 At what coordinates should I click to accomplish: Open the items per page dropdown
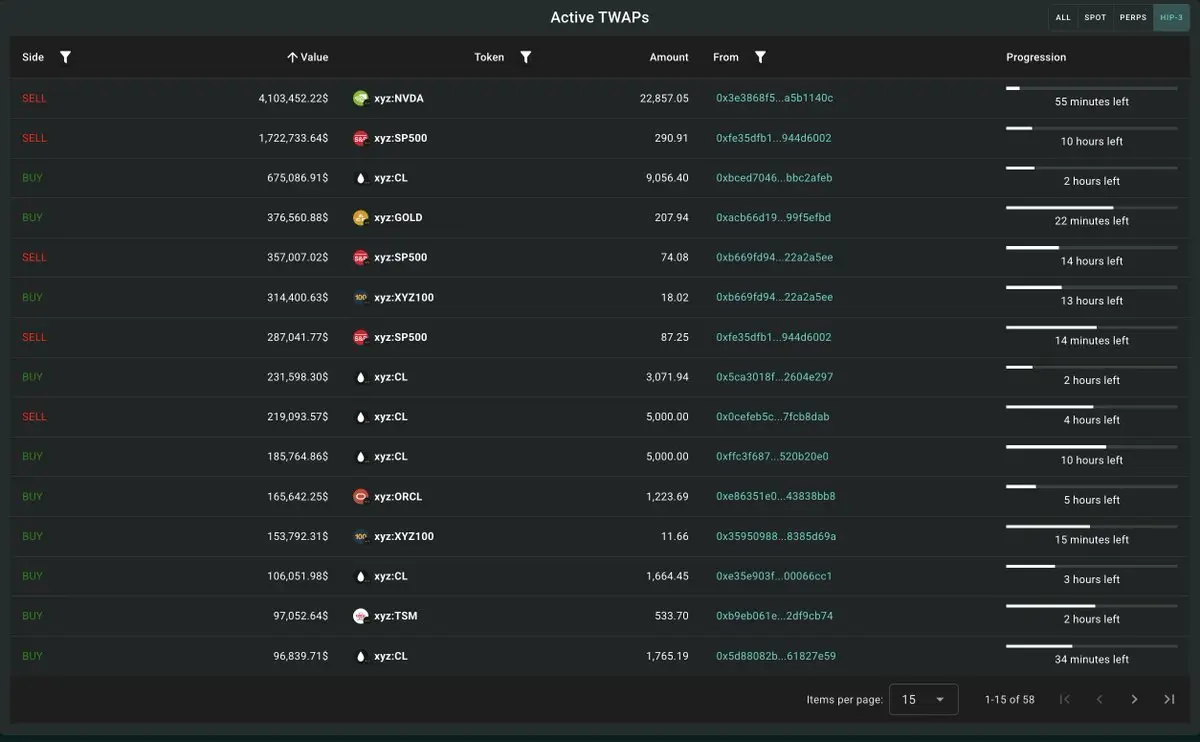click(924, 699)
